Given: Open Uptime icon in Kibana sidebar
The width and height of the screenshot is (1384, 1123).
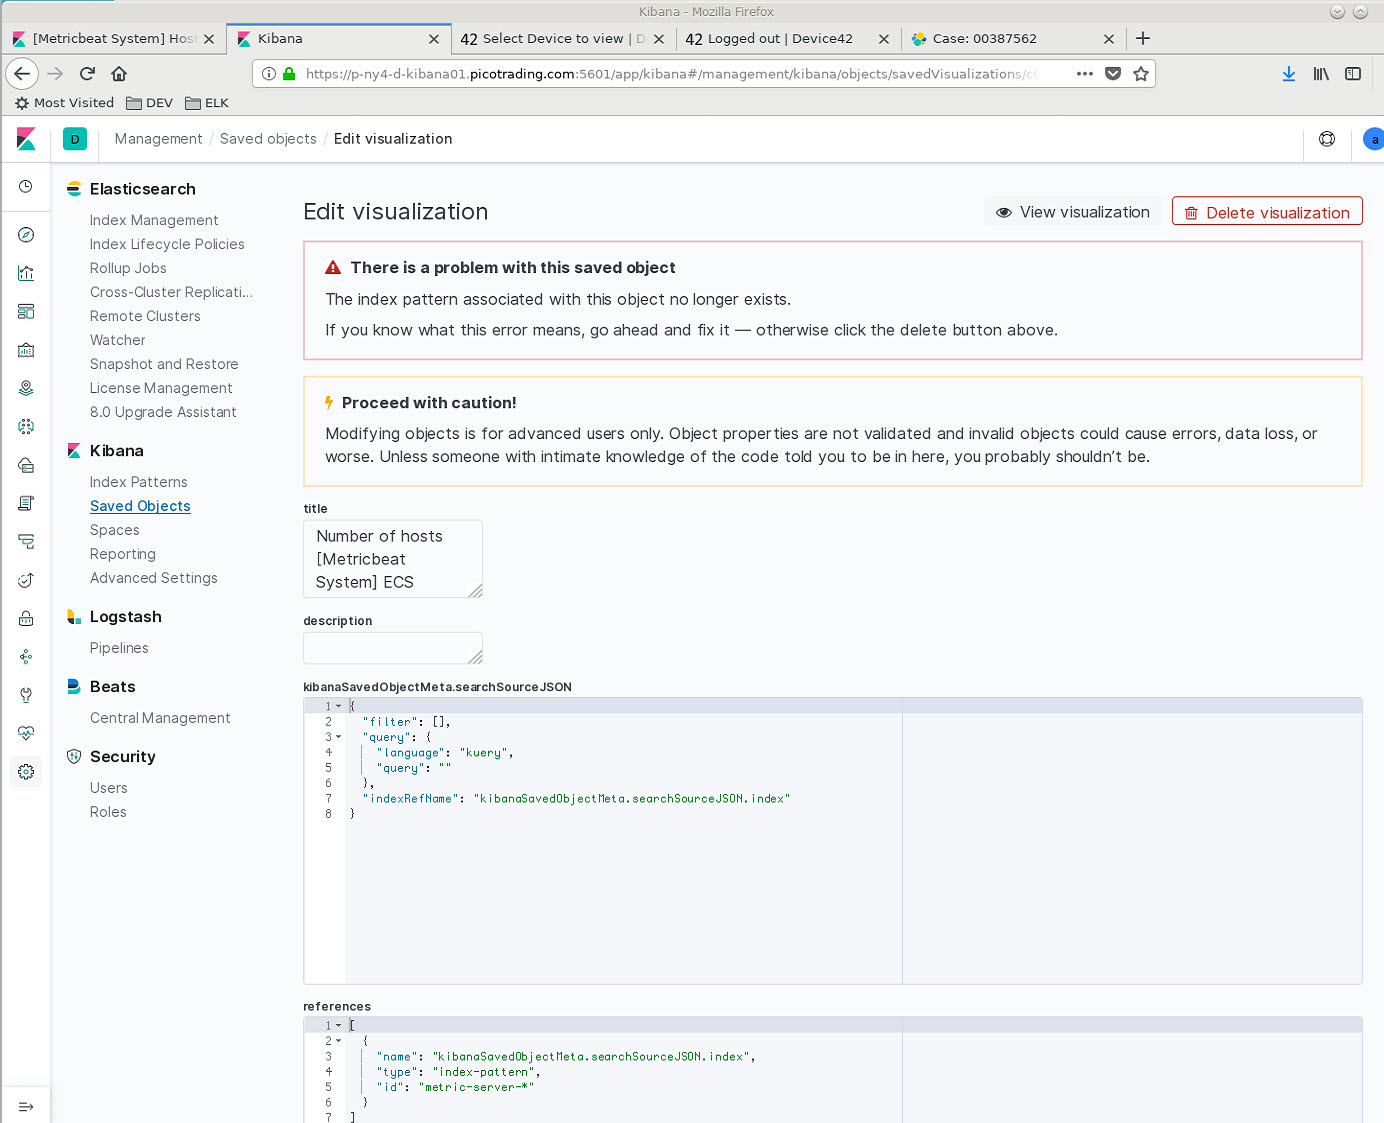Looking at the screenshot, I should coord(26,580).
